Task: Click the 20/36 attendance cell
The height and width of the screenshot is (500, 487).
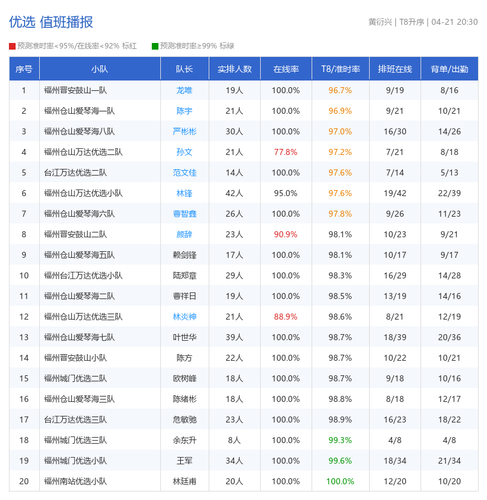Action: click(x=449, y=337)
